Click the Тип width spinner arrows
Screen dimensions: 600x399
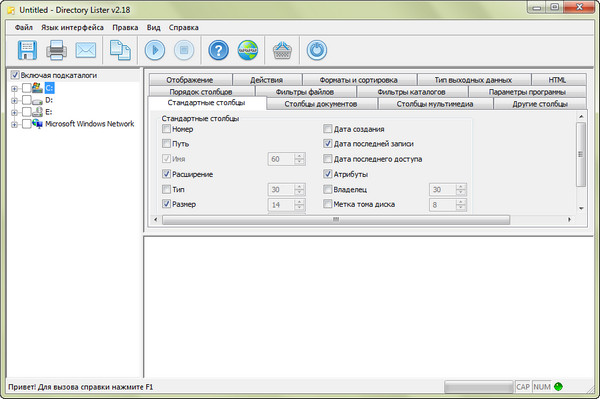click(300, 189)
